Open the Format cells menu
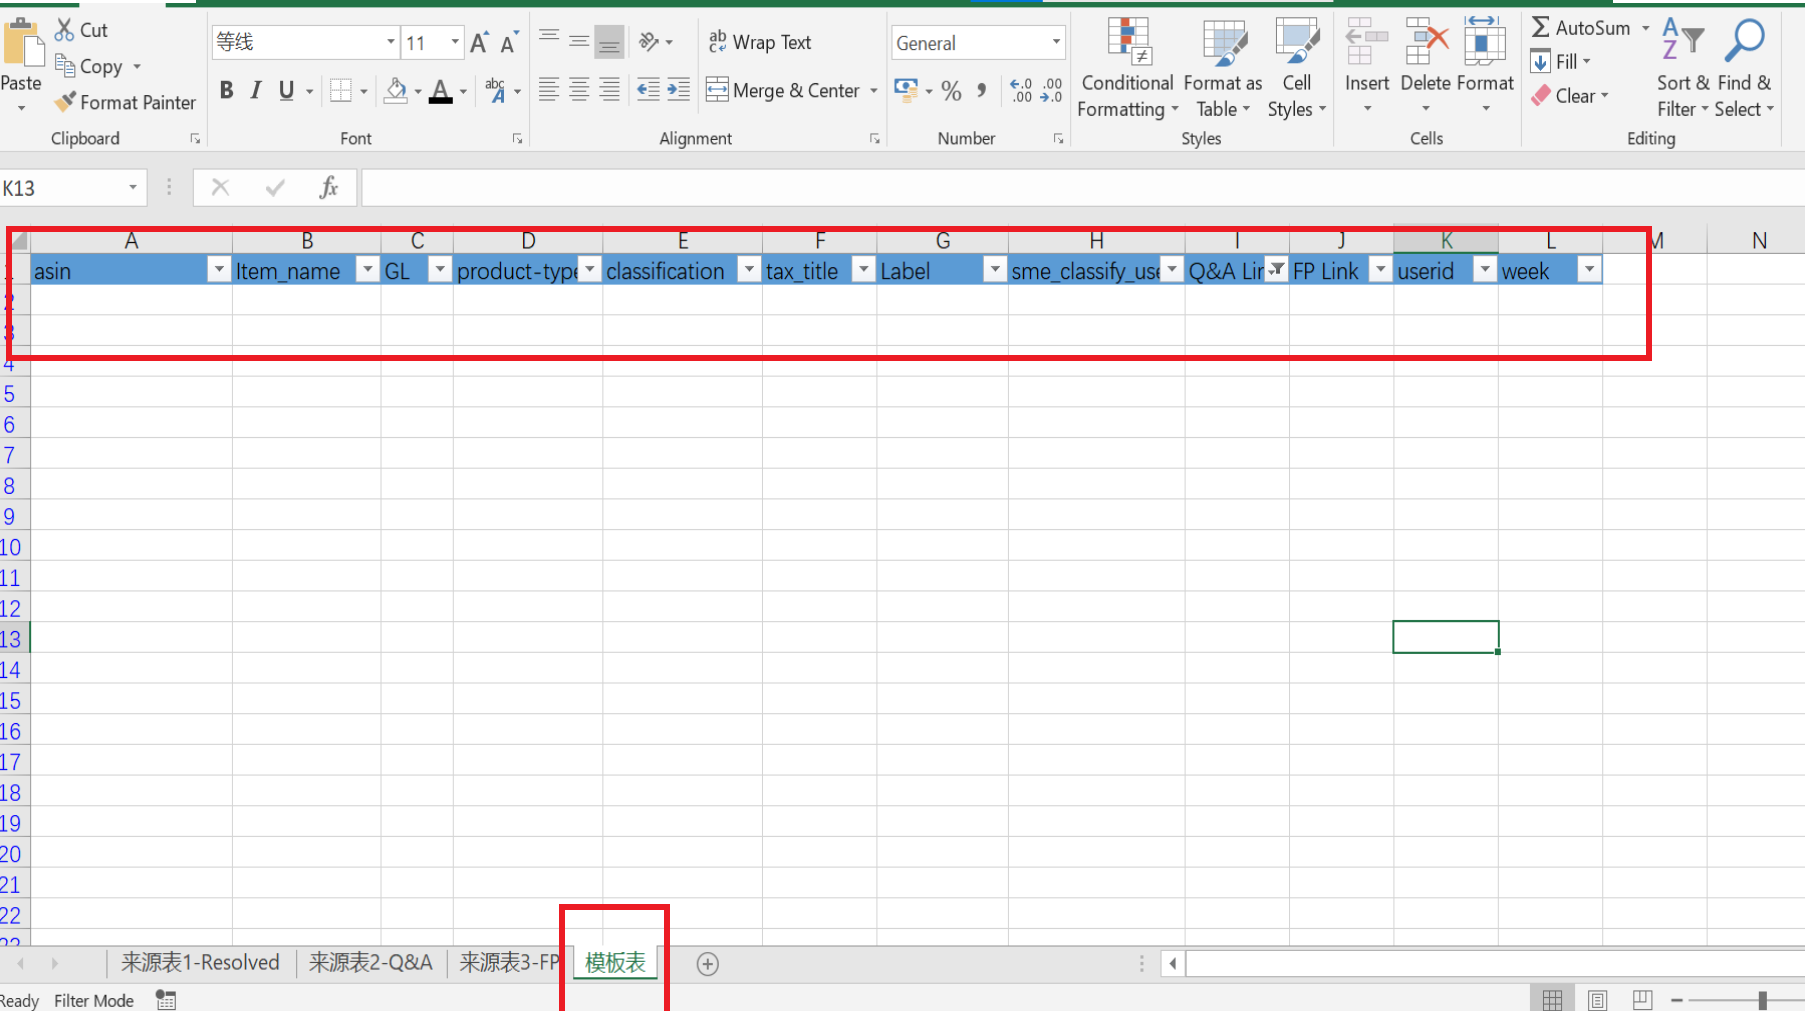Image resolution: width=1810 pixels, height=1011 pixels. coord(1485,65)
